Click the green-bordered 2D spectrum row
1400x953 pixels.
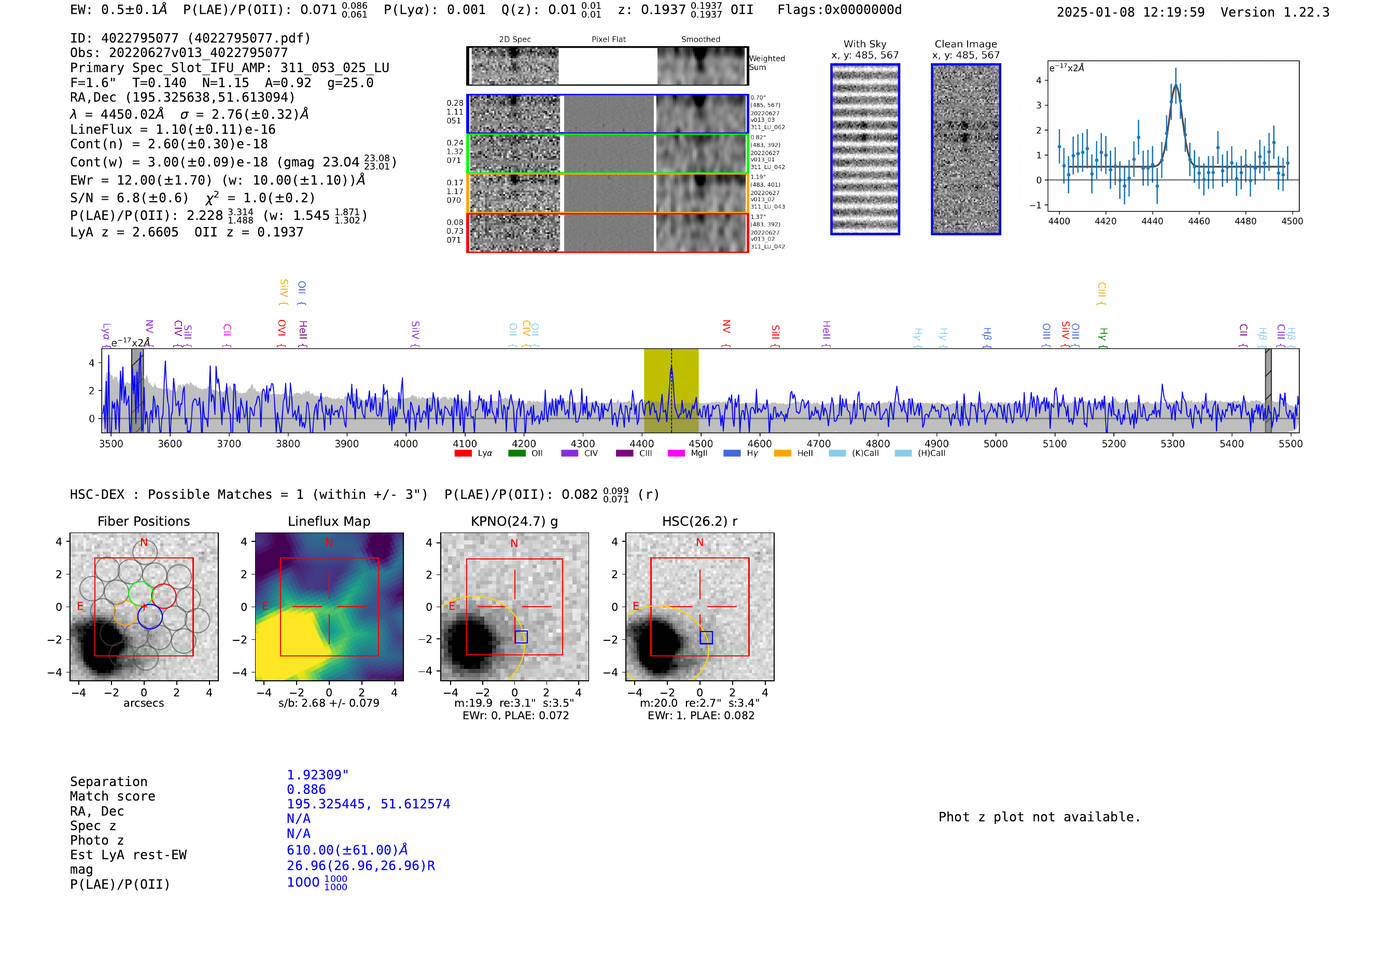coord(608,154)
